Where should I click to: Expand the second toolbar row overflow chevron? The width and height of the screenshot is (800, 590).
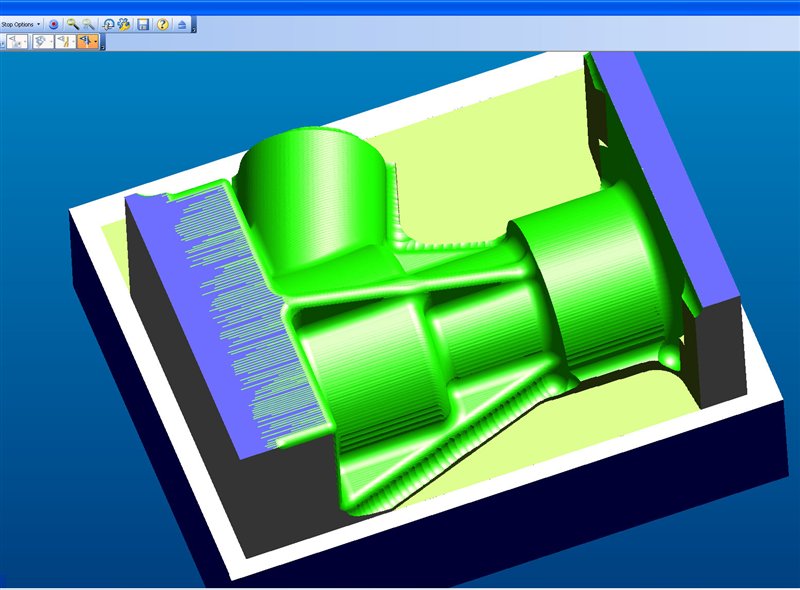[105, 46]
